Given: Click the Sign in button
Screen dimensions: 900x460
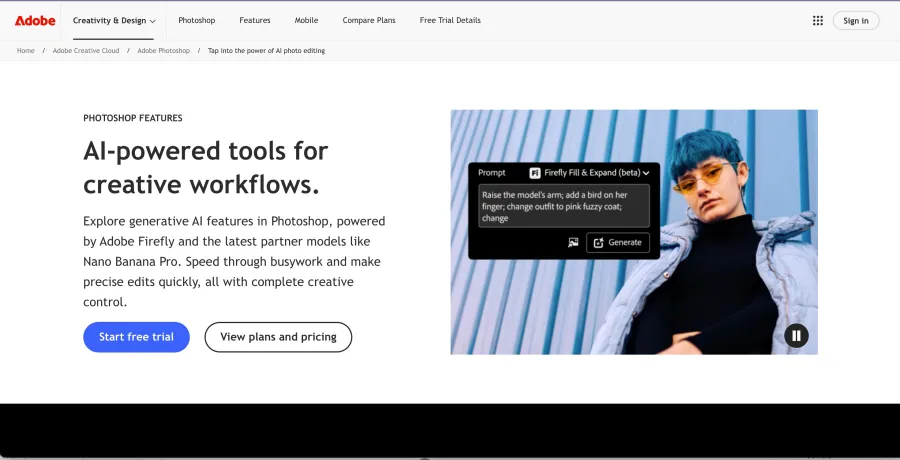Looking at the screenshot, I should pos(856,21).
